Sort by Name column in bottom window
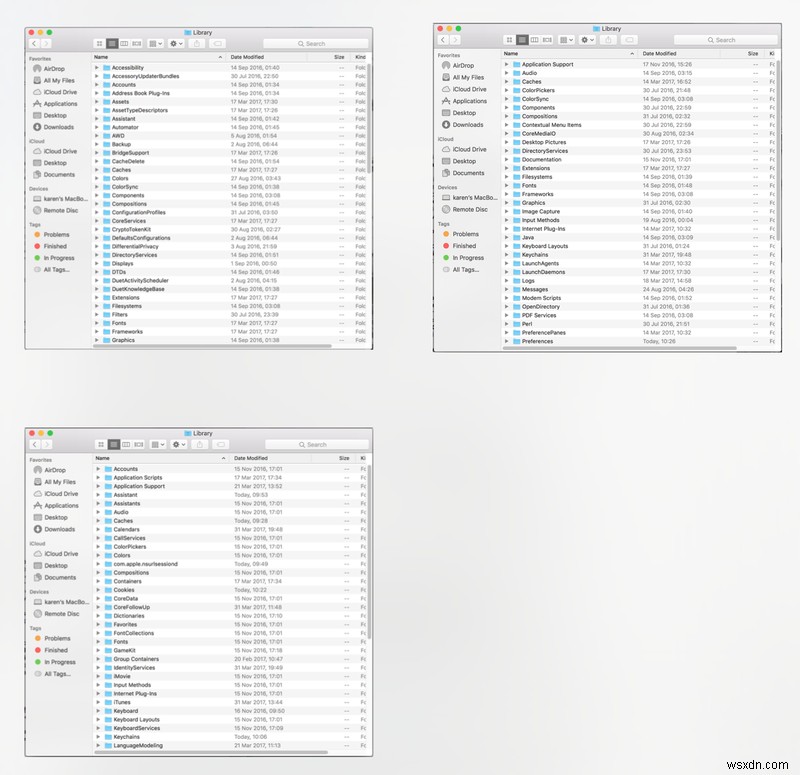This screenshot has height=775, width=800. coord(161,458)
